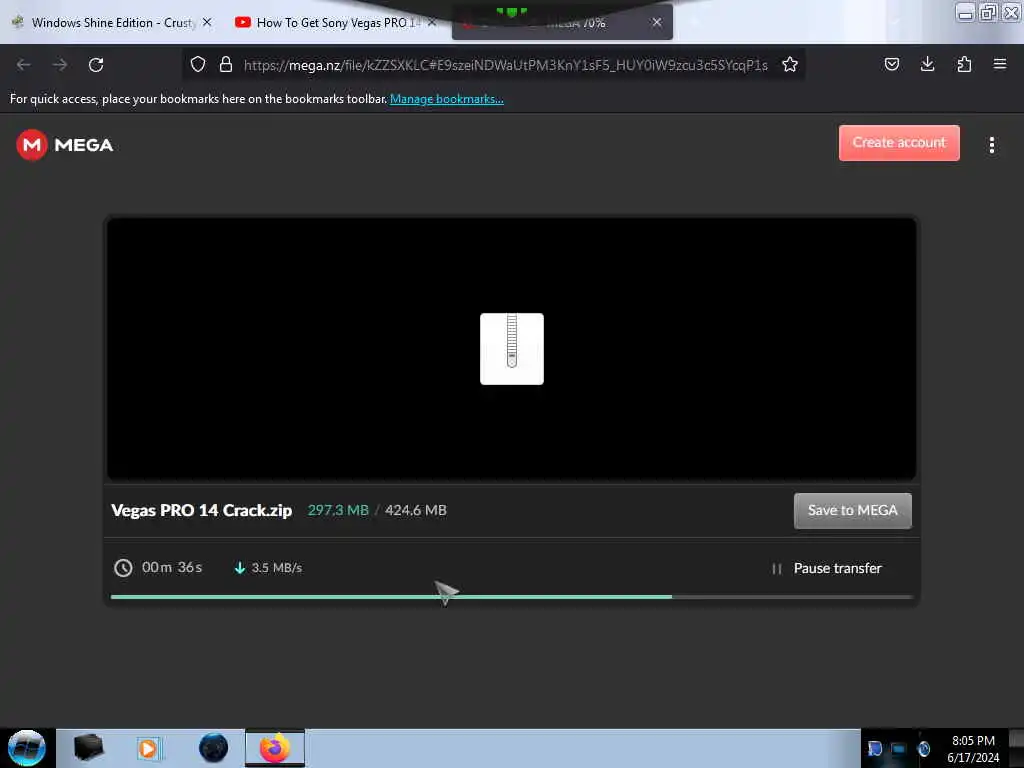This screenshot has width=1024, height=768.
Task: Select the Vegas PRO 14 Crack.zip filename
Action: tap(202, 510)
